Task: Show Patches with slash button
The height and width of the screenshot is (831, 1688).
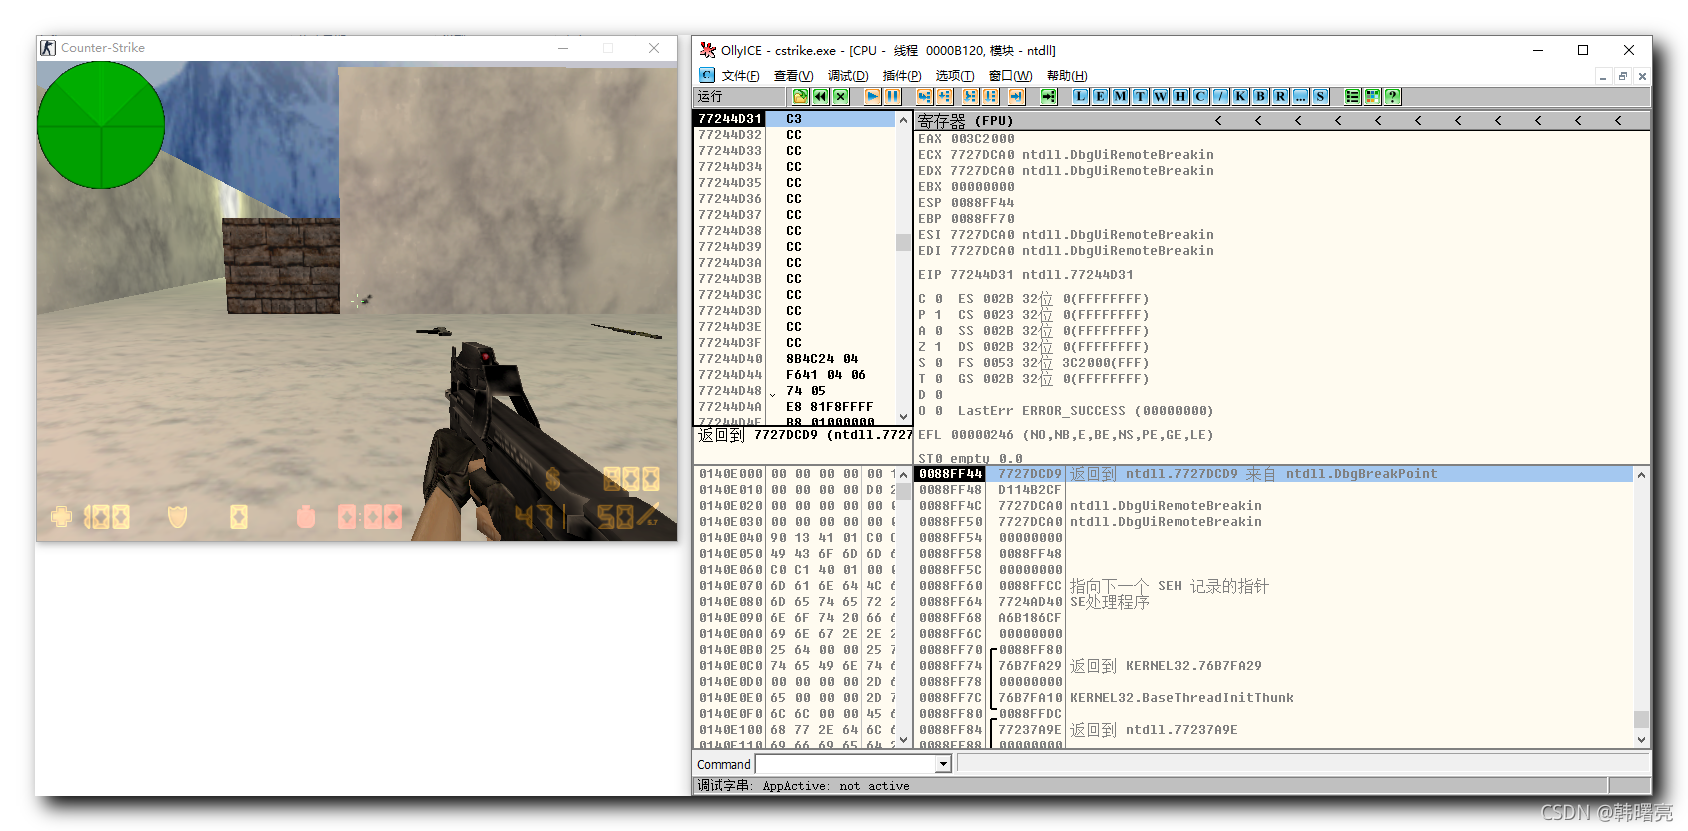Action: tap(1220, 96)
